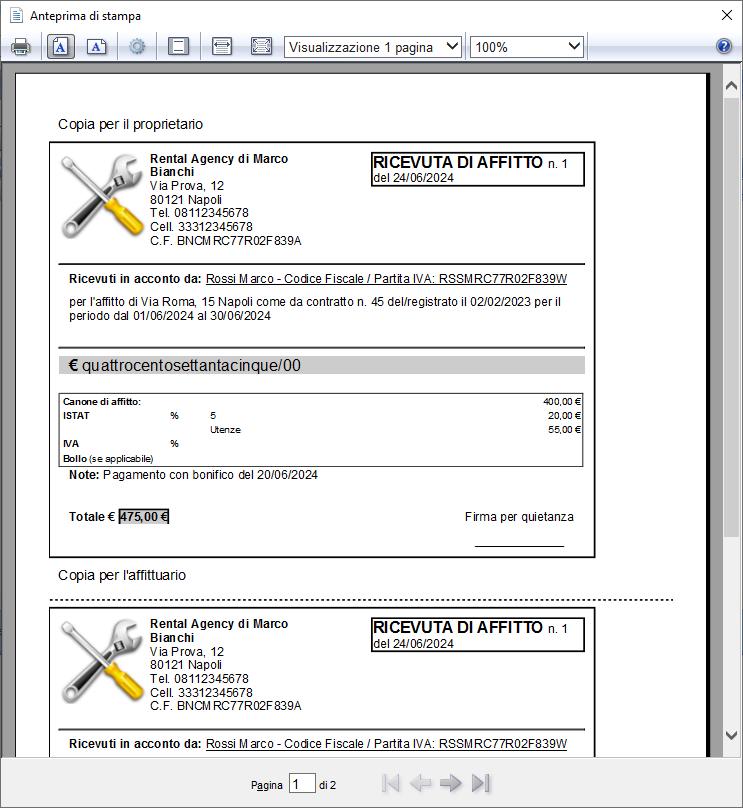Click the printer icon to print
The height and width of the screenshot is (808, 743).
point(21,47)
